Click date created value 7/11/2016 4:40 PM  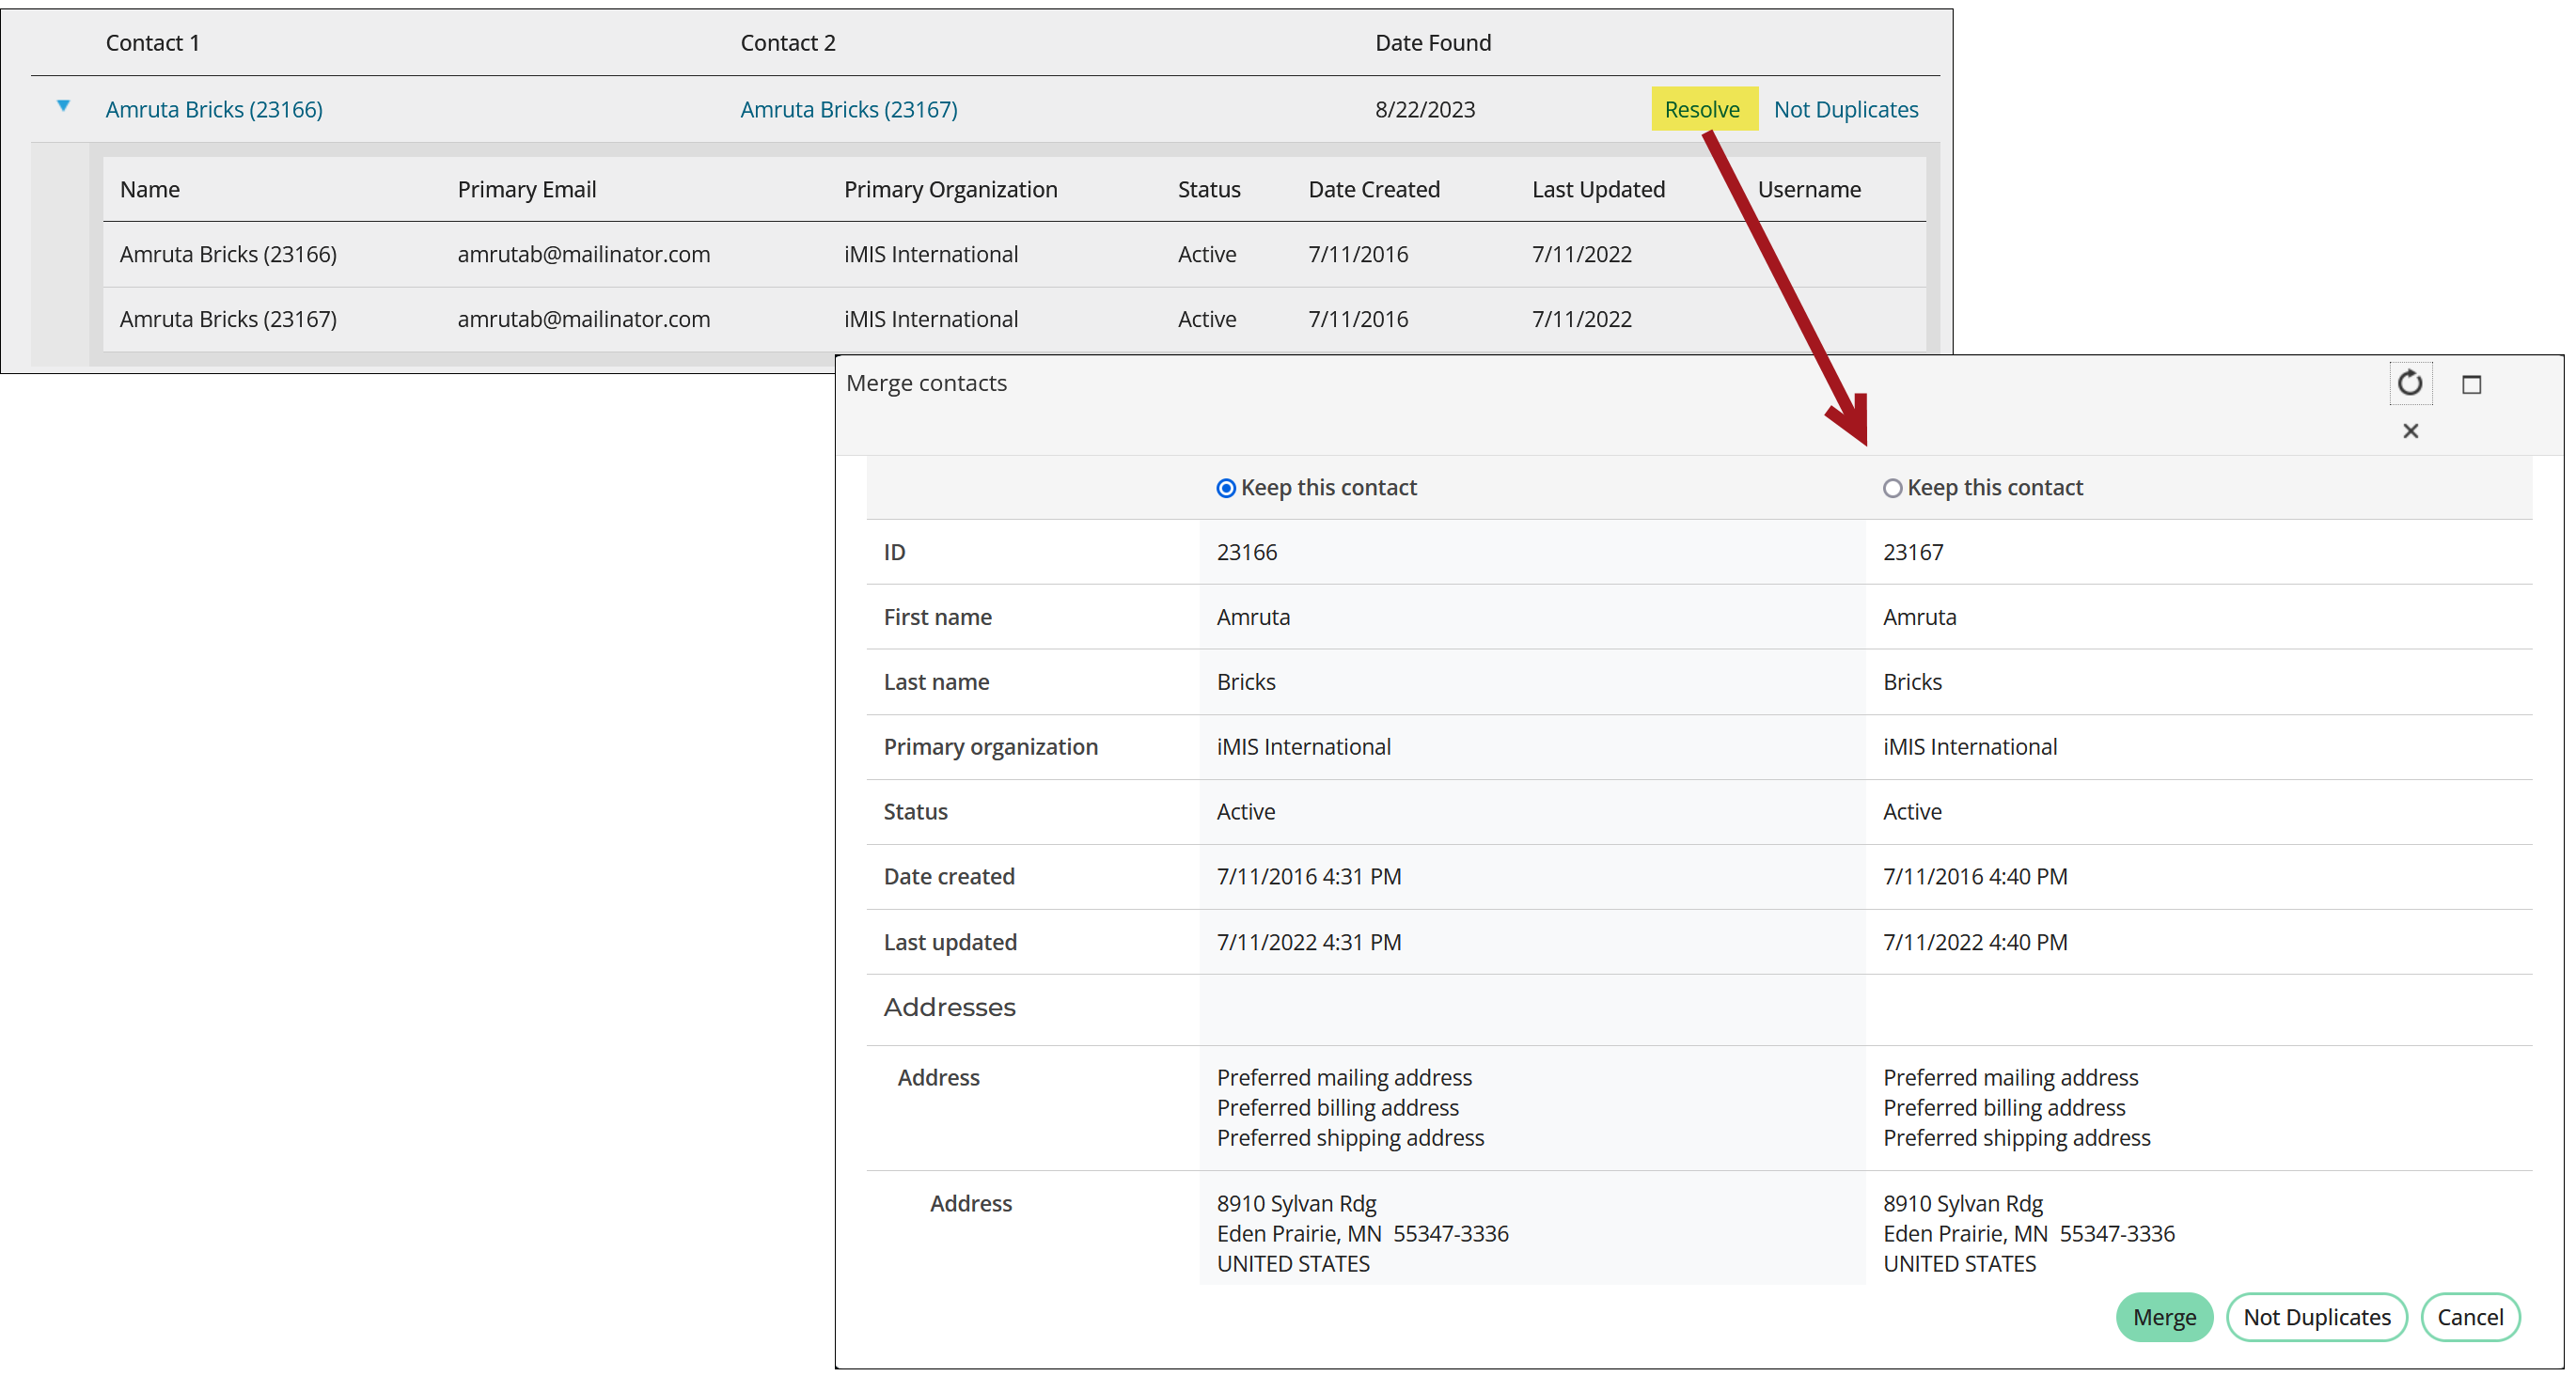click(1975, 876)
